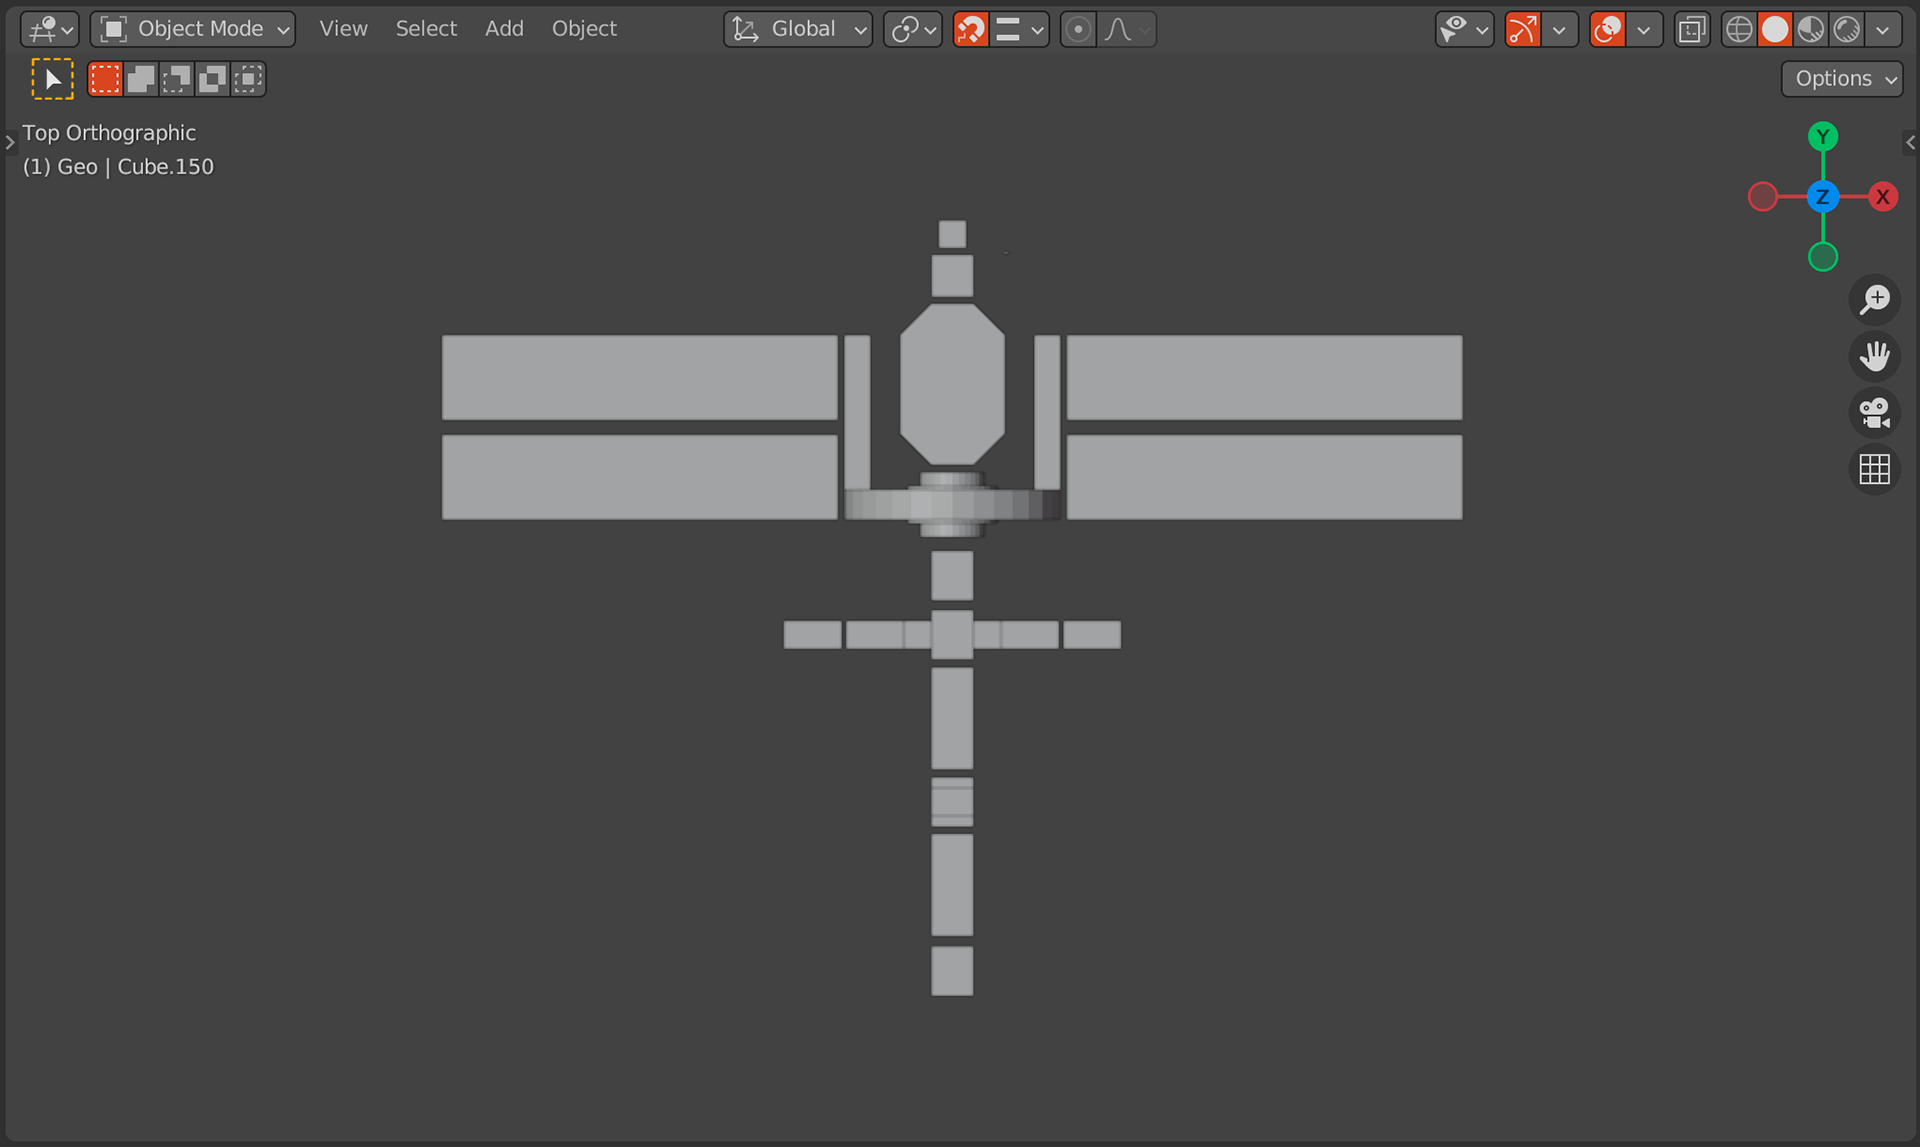Click the zoom view button
The width and height of the screenshot is (1920, 1147).
point(1875,300)
